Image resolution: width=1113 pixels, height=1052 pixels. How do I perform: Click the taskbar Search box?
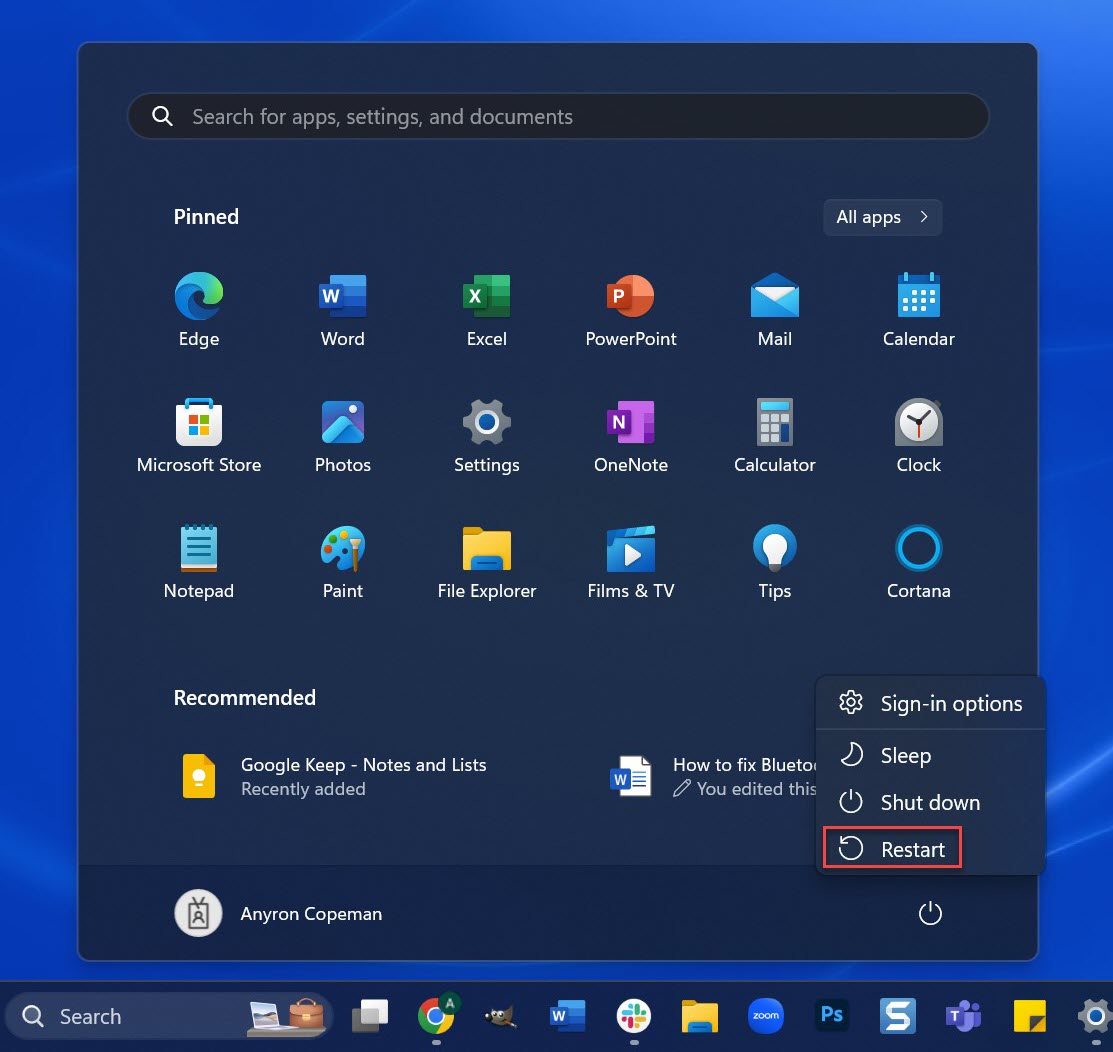click(x=169, y=1016)
